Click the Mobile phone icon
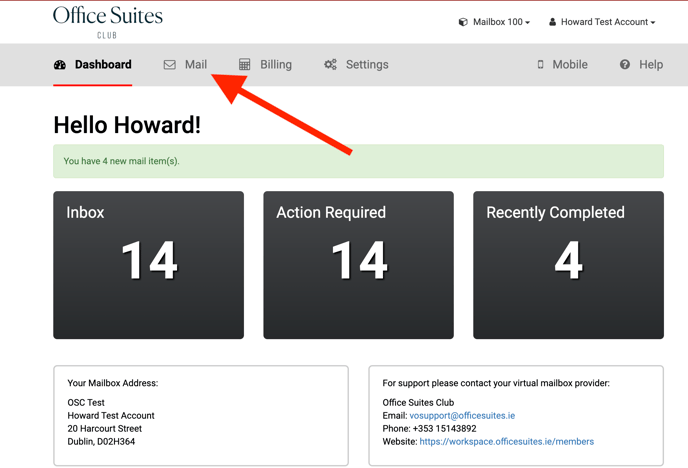The image size is (688, 468). click(541, 65)
